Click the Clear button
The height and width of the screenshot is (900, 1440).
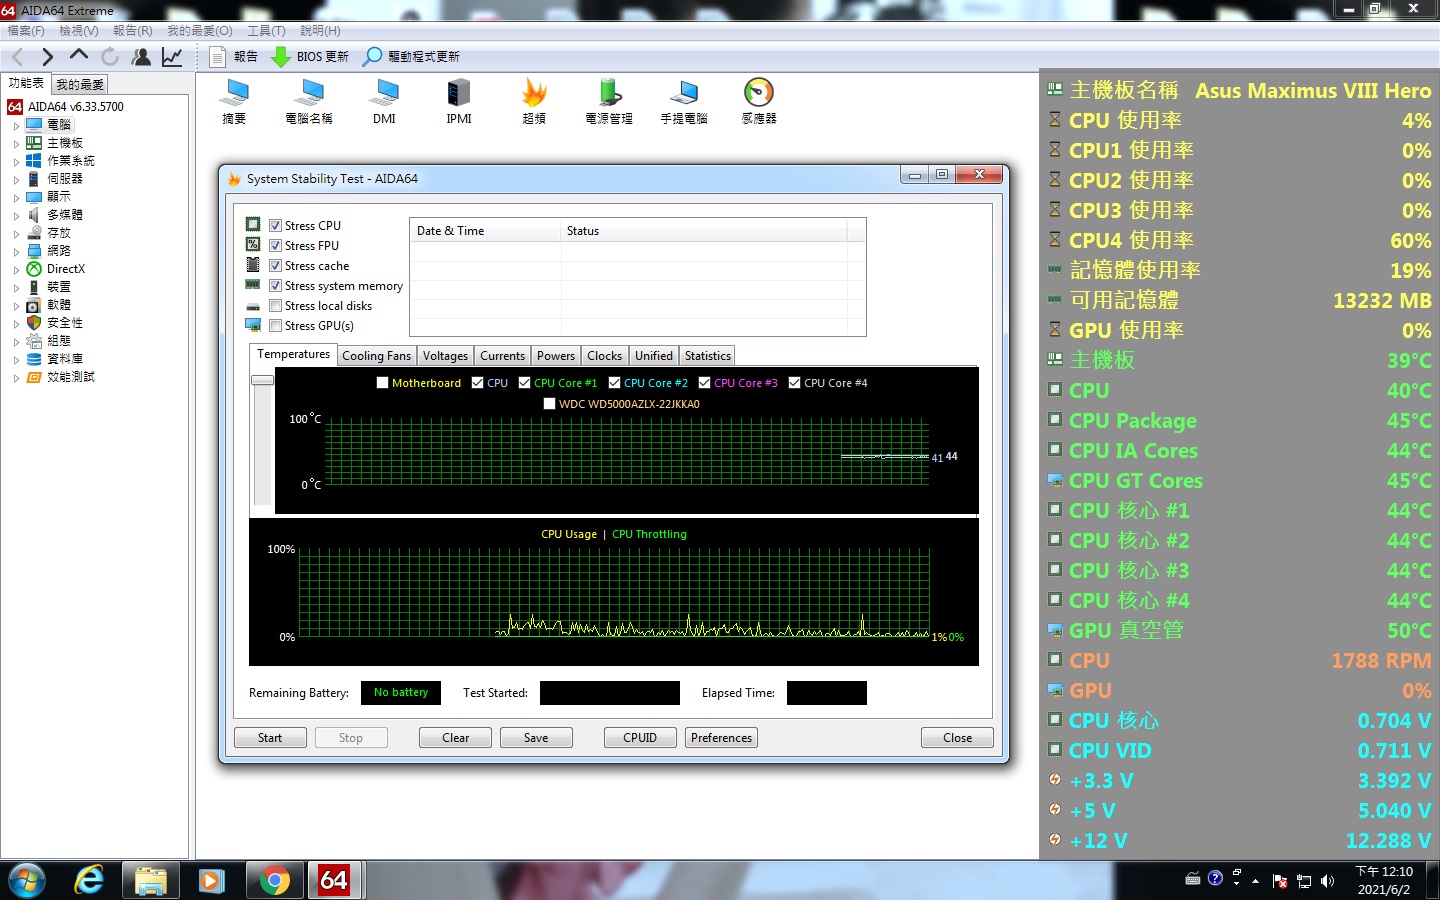[455, 738]
